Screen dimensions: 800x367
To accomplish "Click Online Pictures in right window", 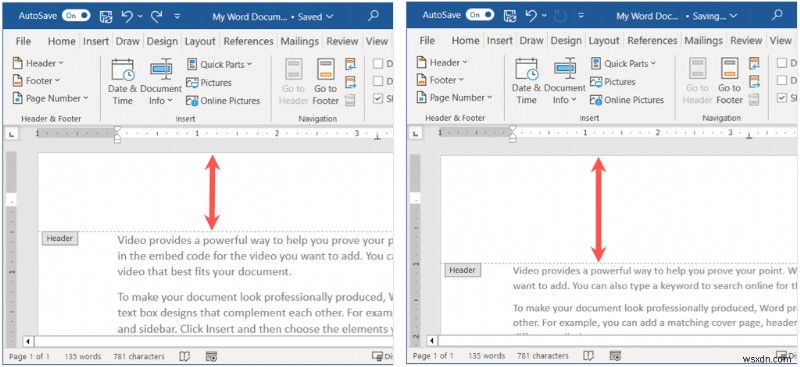I will coord(628,100).
